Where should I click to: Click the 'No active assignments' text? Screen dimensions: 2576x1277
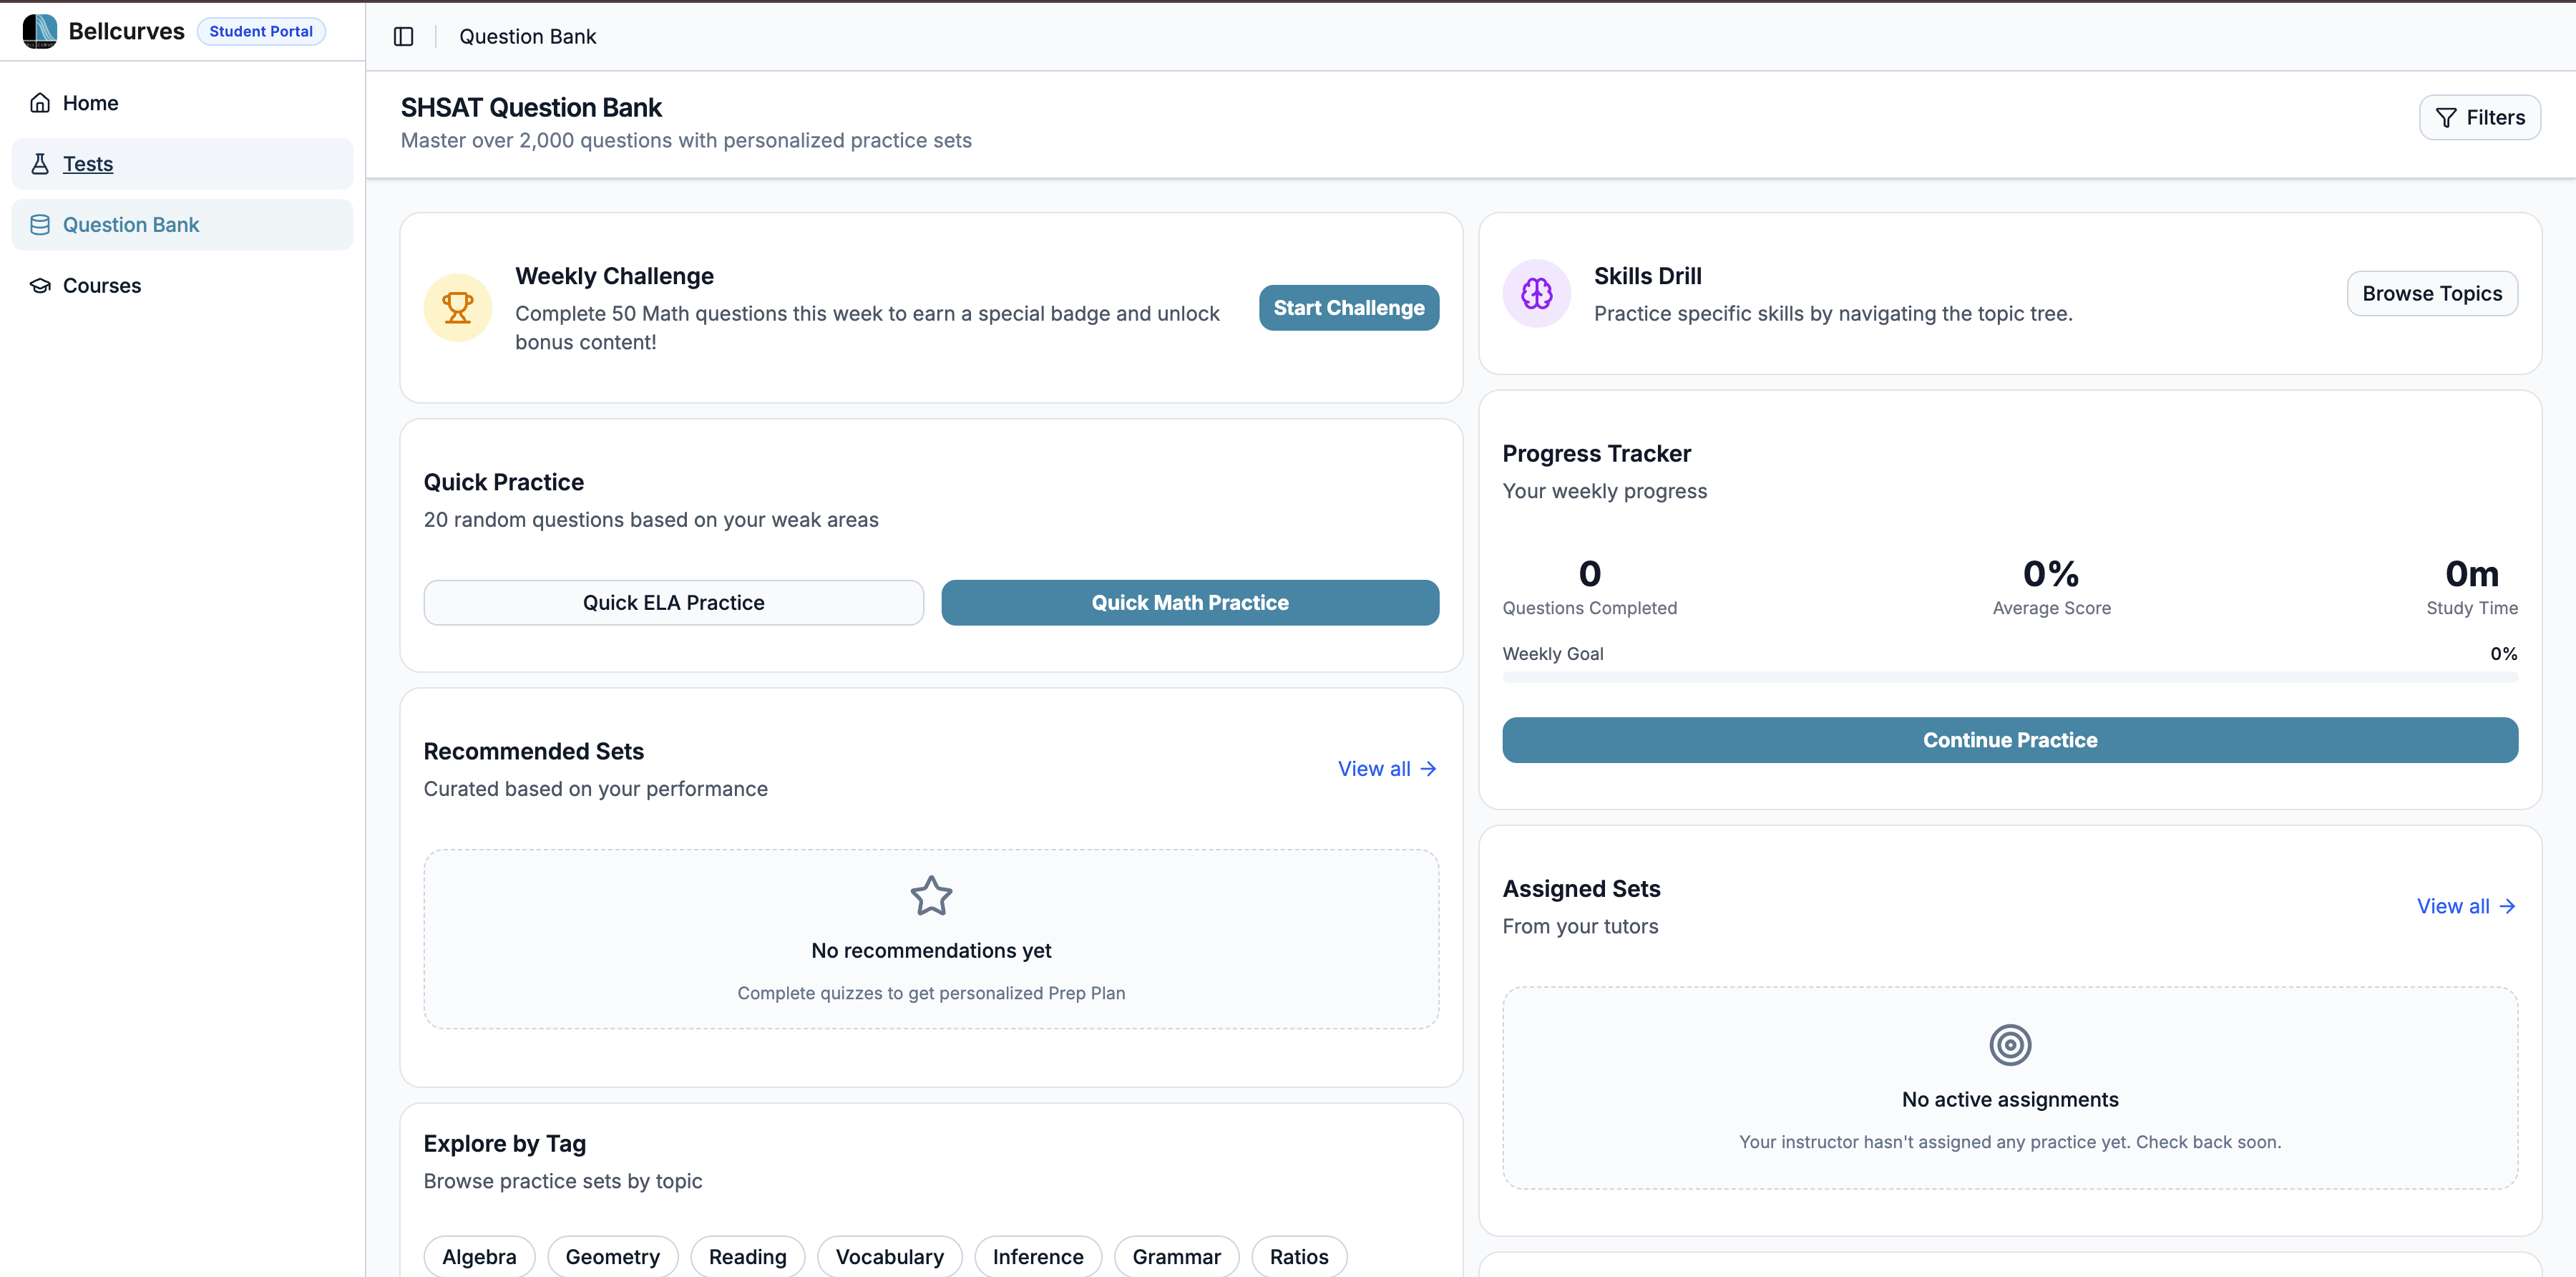click(x=2010, y=1100)
